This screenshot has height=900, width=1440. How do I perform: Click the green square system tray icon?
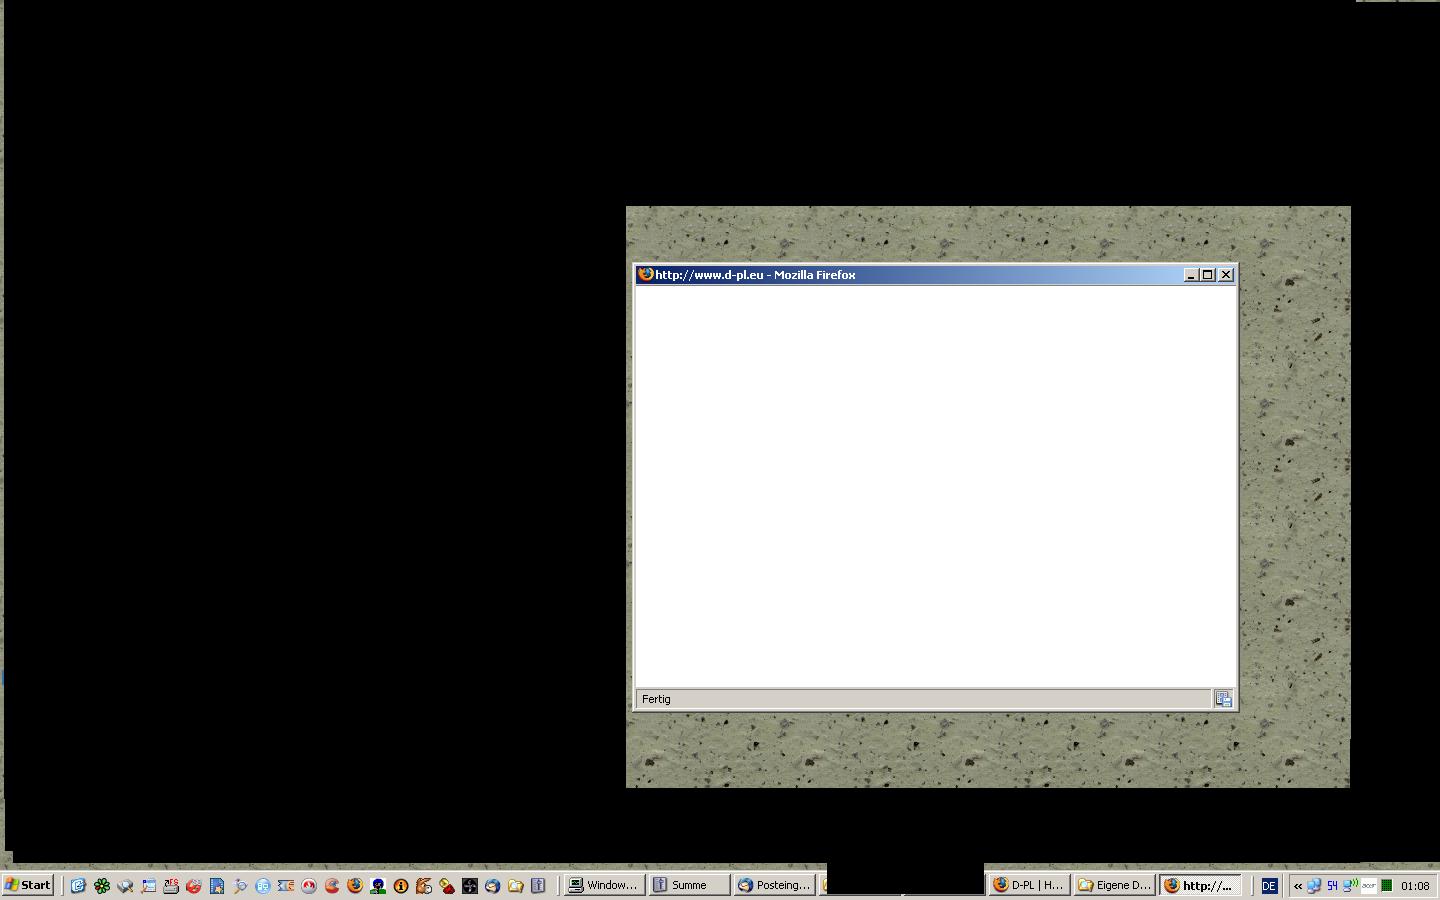(1387, 886)
